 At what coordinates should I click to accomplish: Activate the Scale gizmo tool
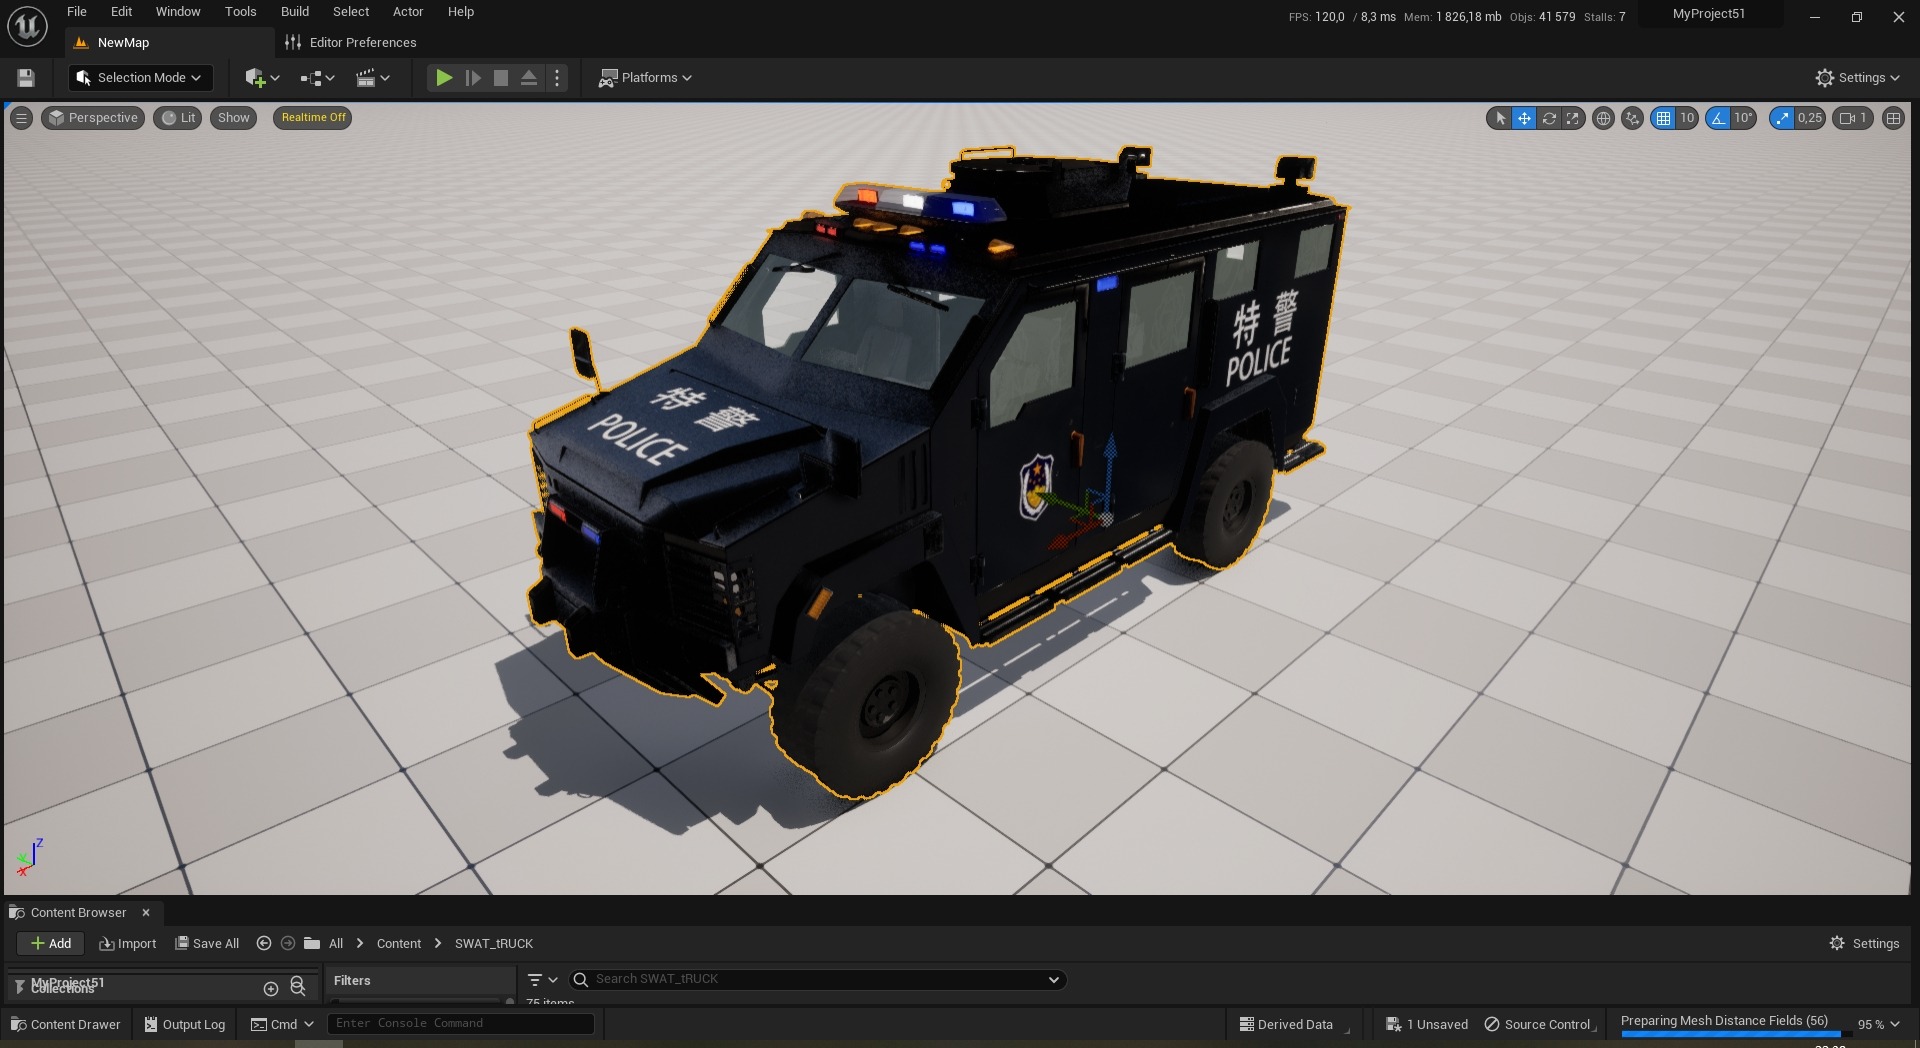pos(1573,118)
